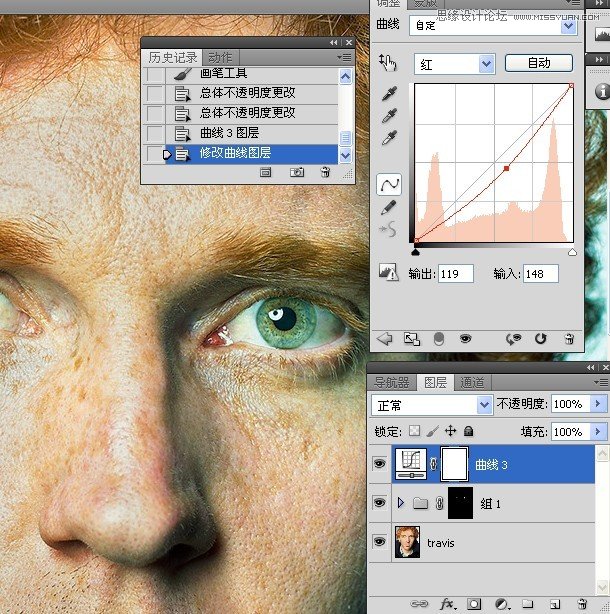Hide the 组 1 group layer
This screenshot has height=614, width=610.
pos(379,502)
